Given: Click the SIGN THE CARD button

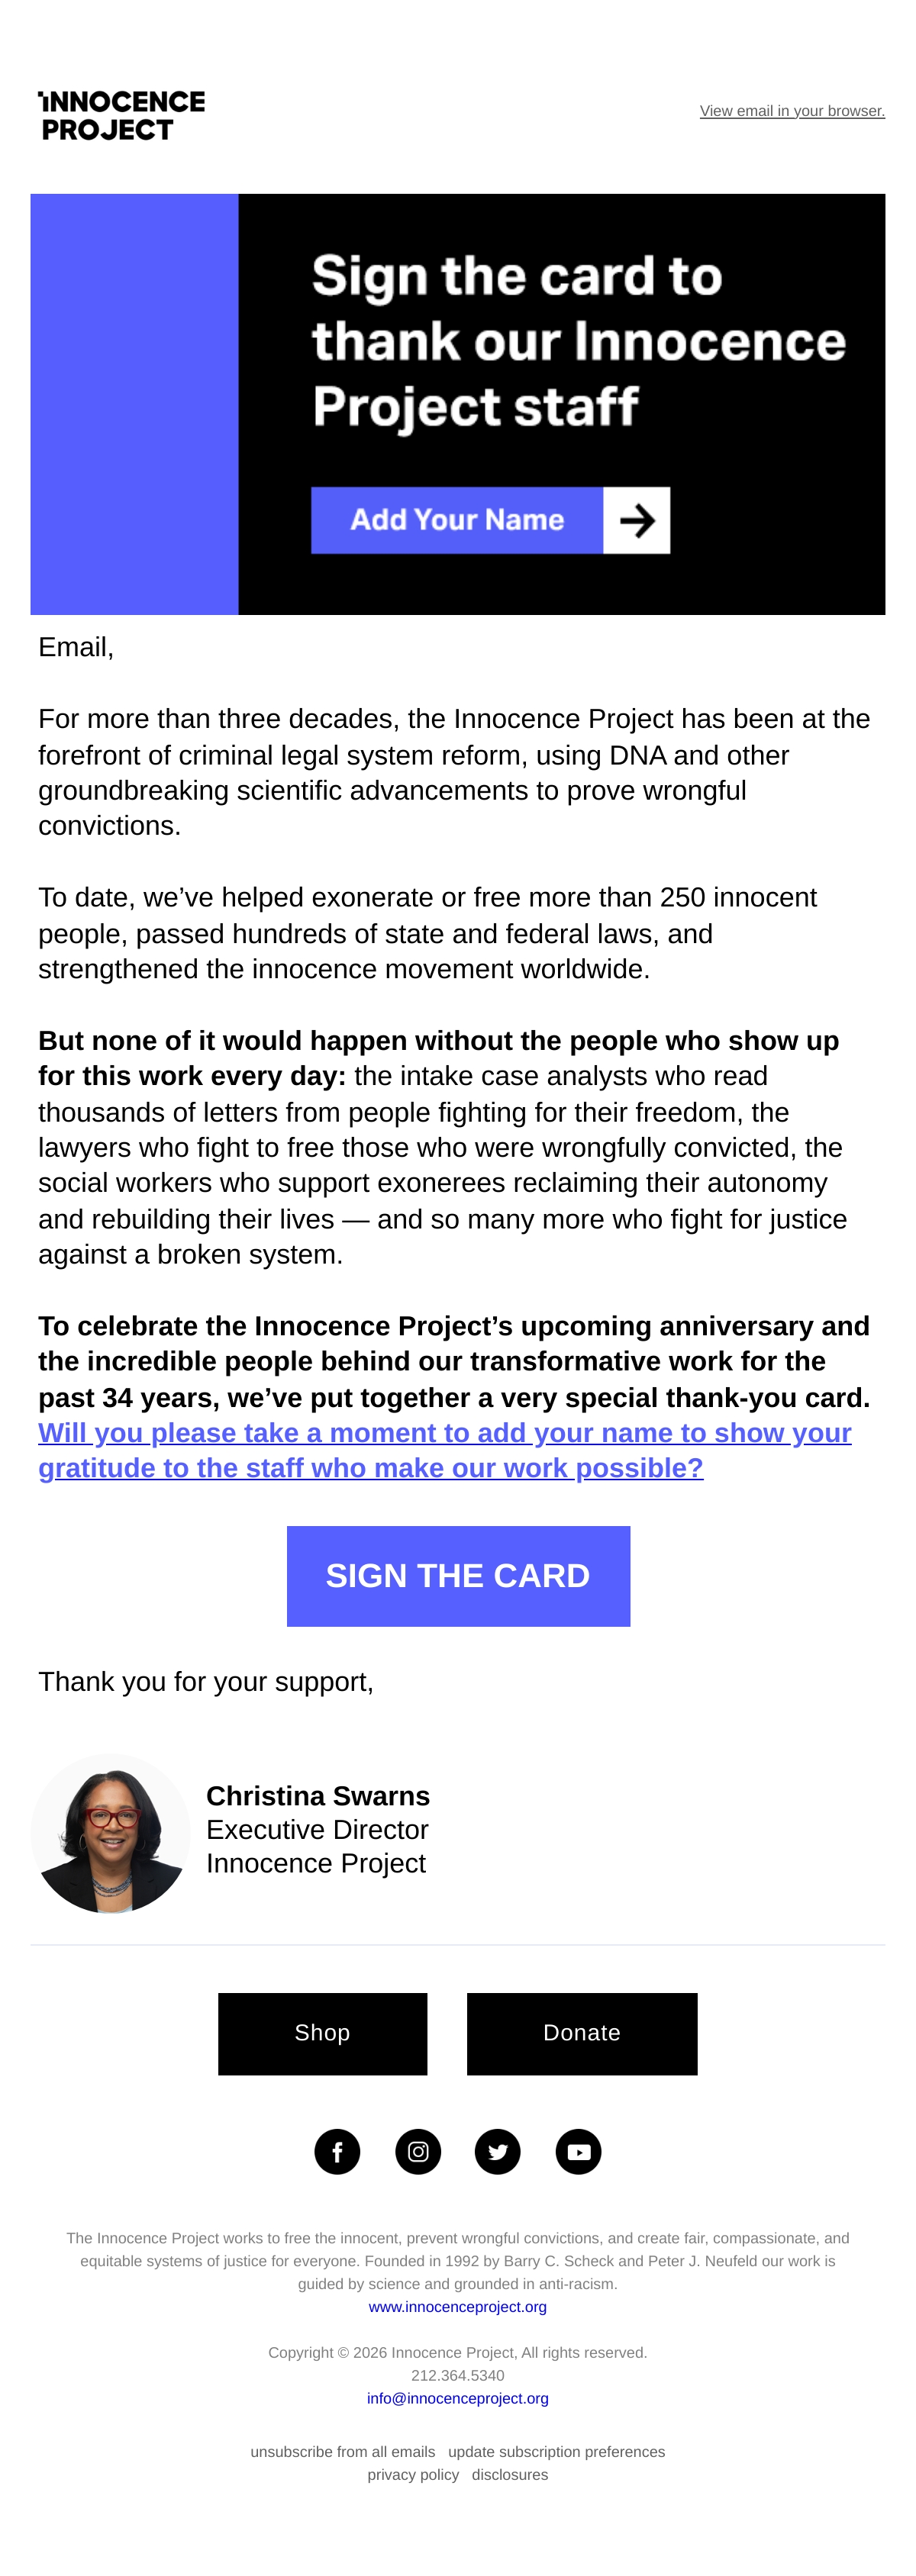Looking at the screenshot, I should tap(458, 1576).
